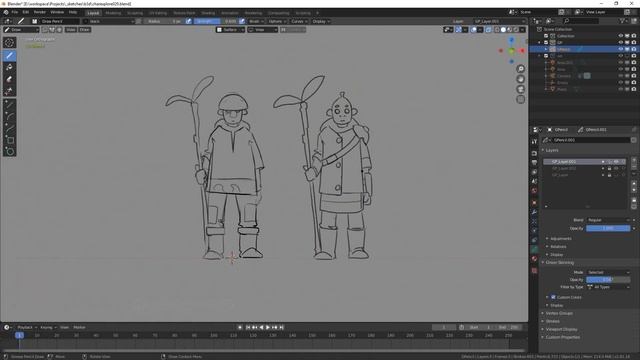
Task: Toggle visibility eye of Collection row
Action: coord(620,36)
